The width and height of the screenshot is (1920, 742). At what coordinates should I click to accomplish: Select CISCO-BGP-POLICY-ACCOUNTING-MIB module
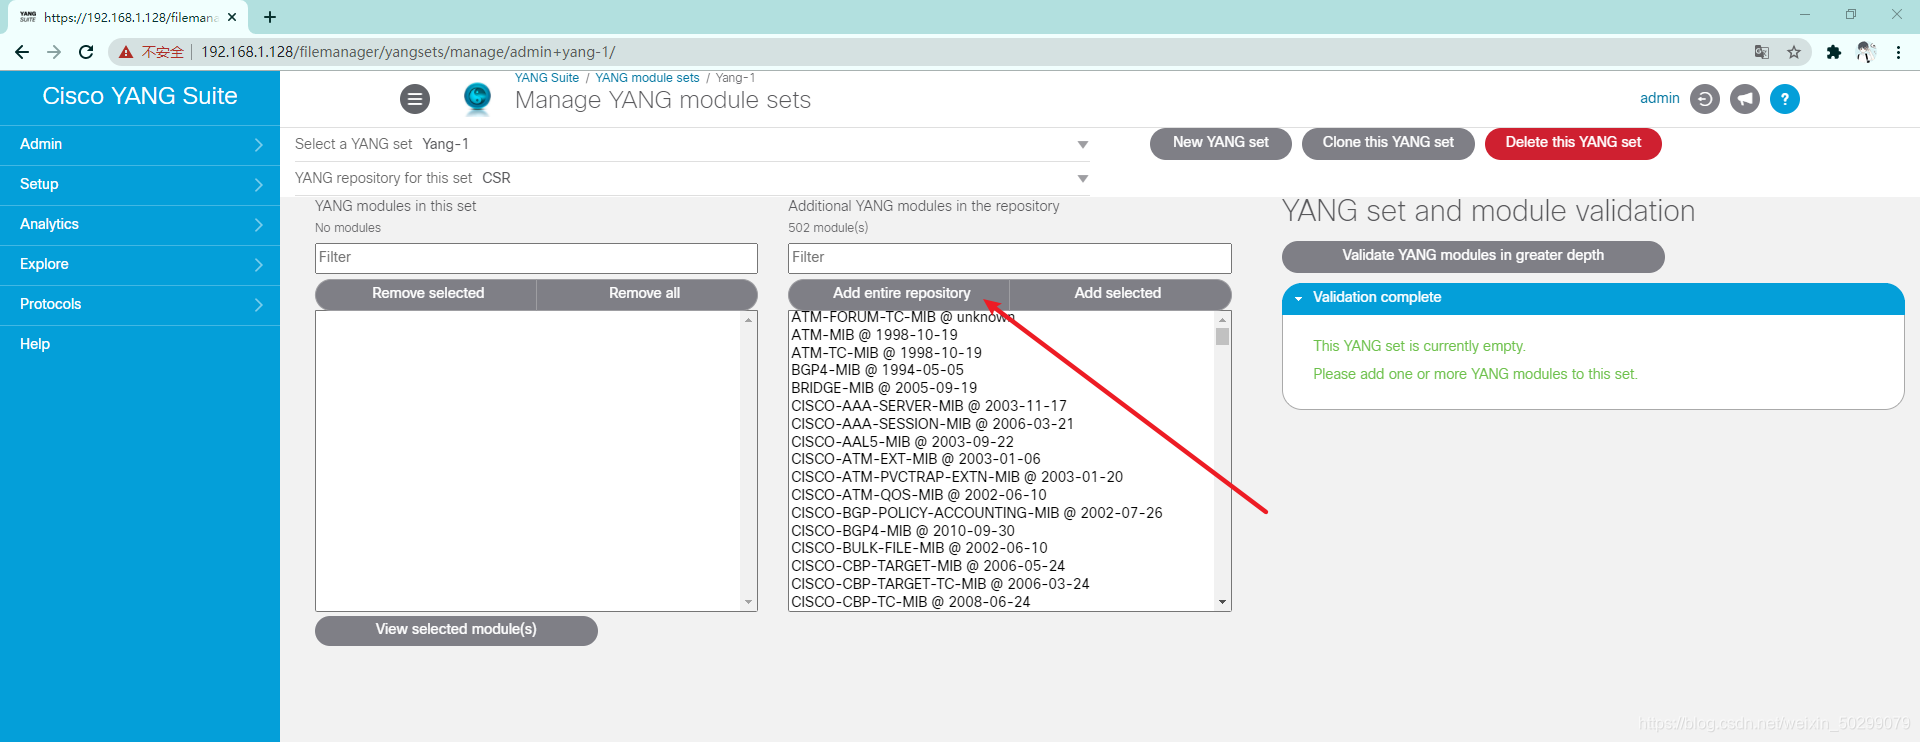click(1001, 513)
